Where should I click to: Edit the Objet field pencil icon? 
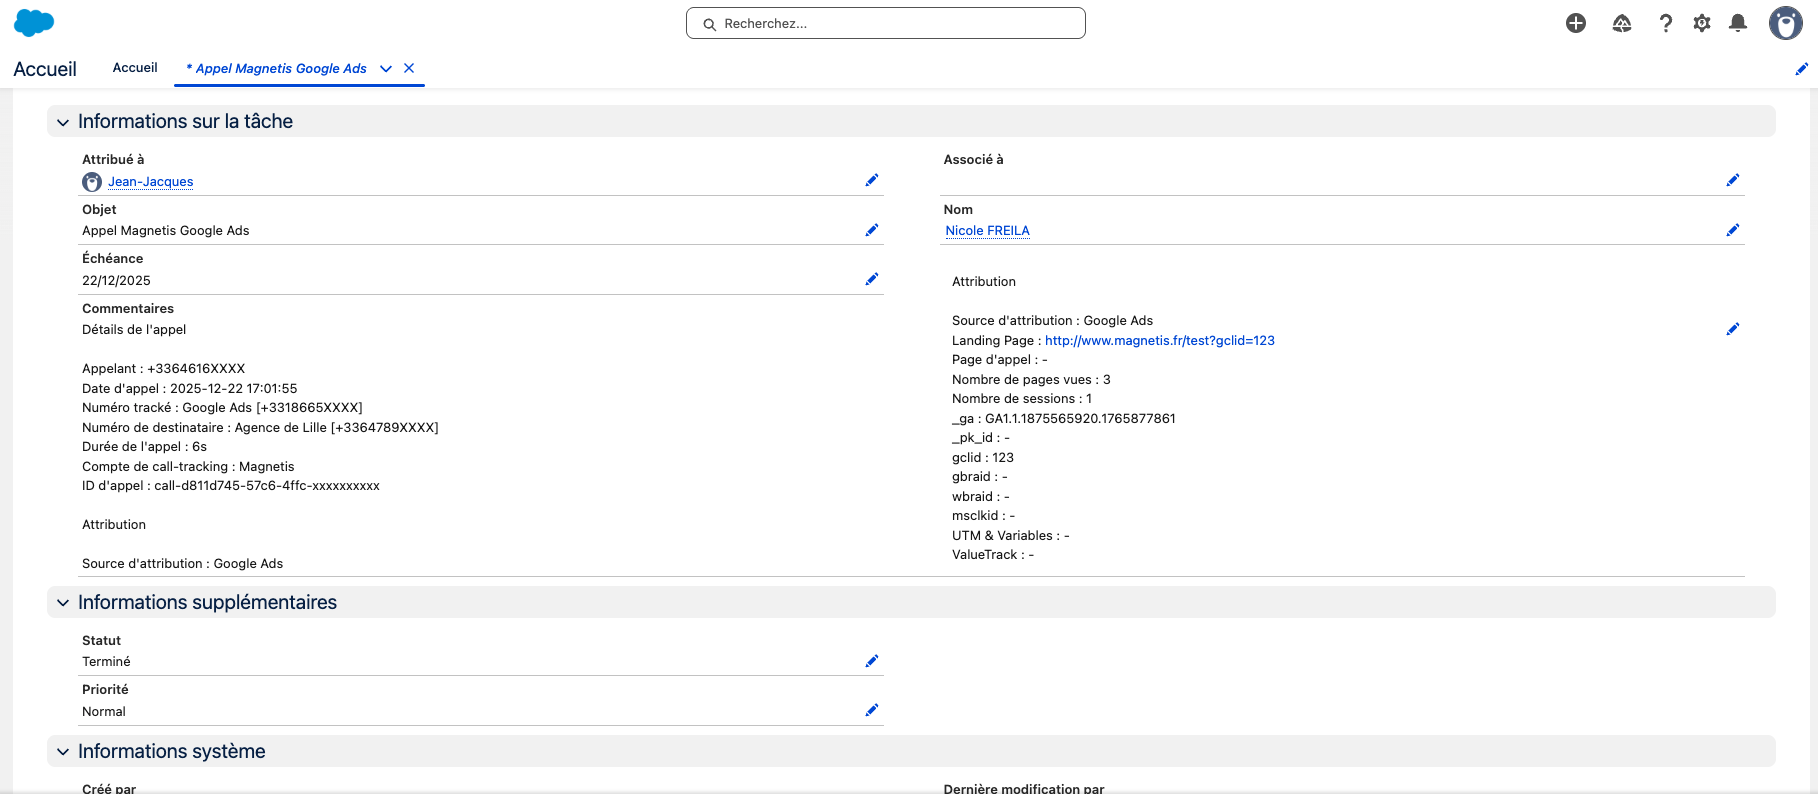tap(872, 230)
